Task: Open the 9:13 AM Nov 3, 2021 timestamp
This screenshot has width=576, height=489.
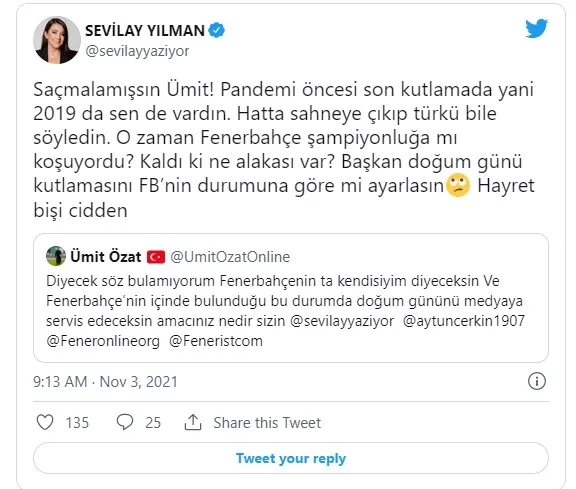Action: click(105, 382)
